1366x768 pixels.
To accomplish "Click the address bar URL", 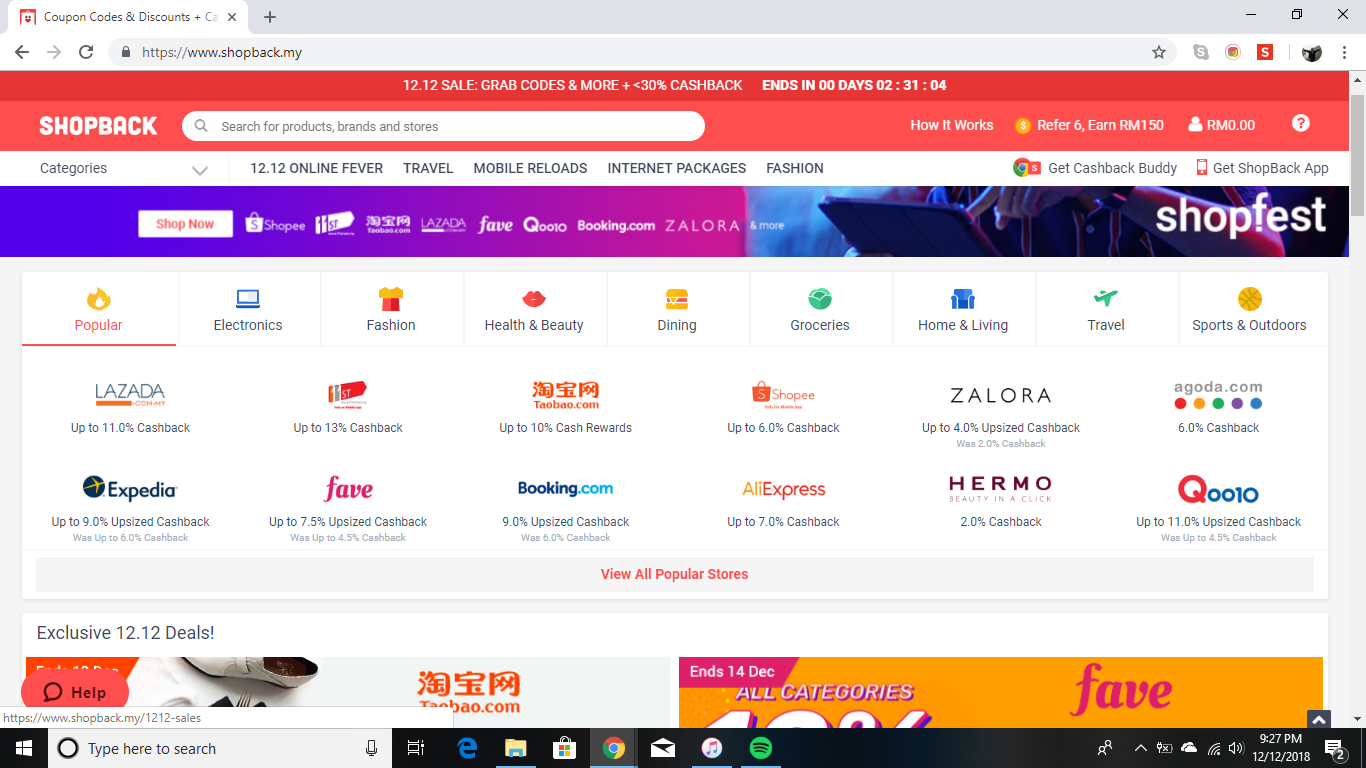I will coord(222,52).
